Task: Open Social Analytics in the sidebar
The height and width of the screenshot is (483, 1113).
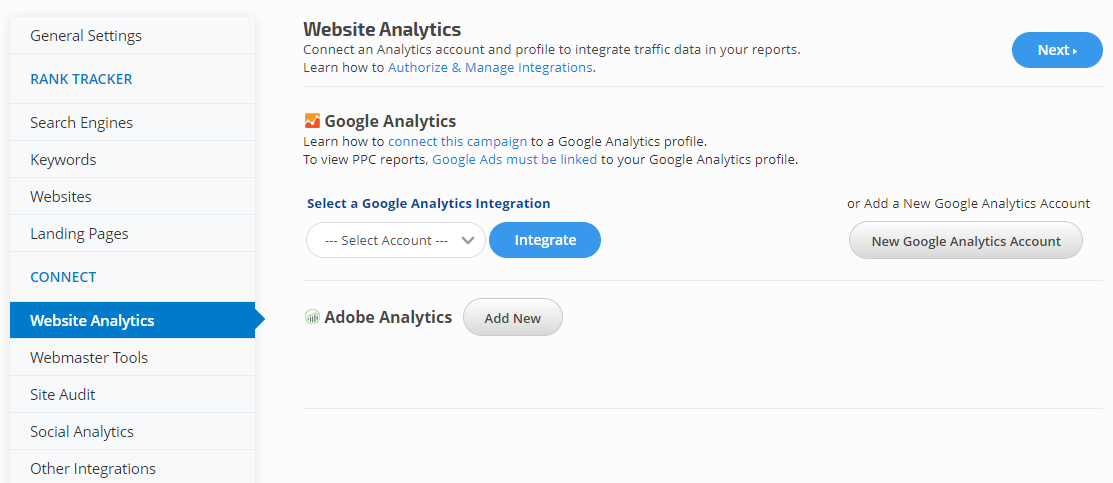Action: click(82, 432)
